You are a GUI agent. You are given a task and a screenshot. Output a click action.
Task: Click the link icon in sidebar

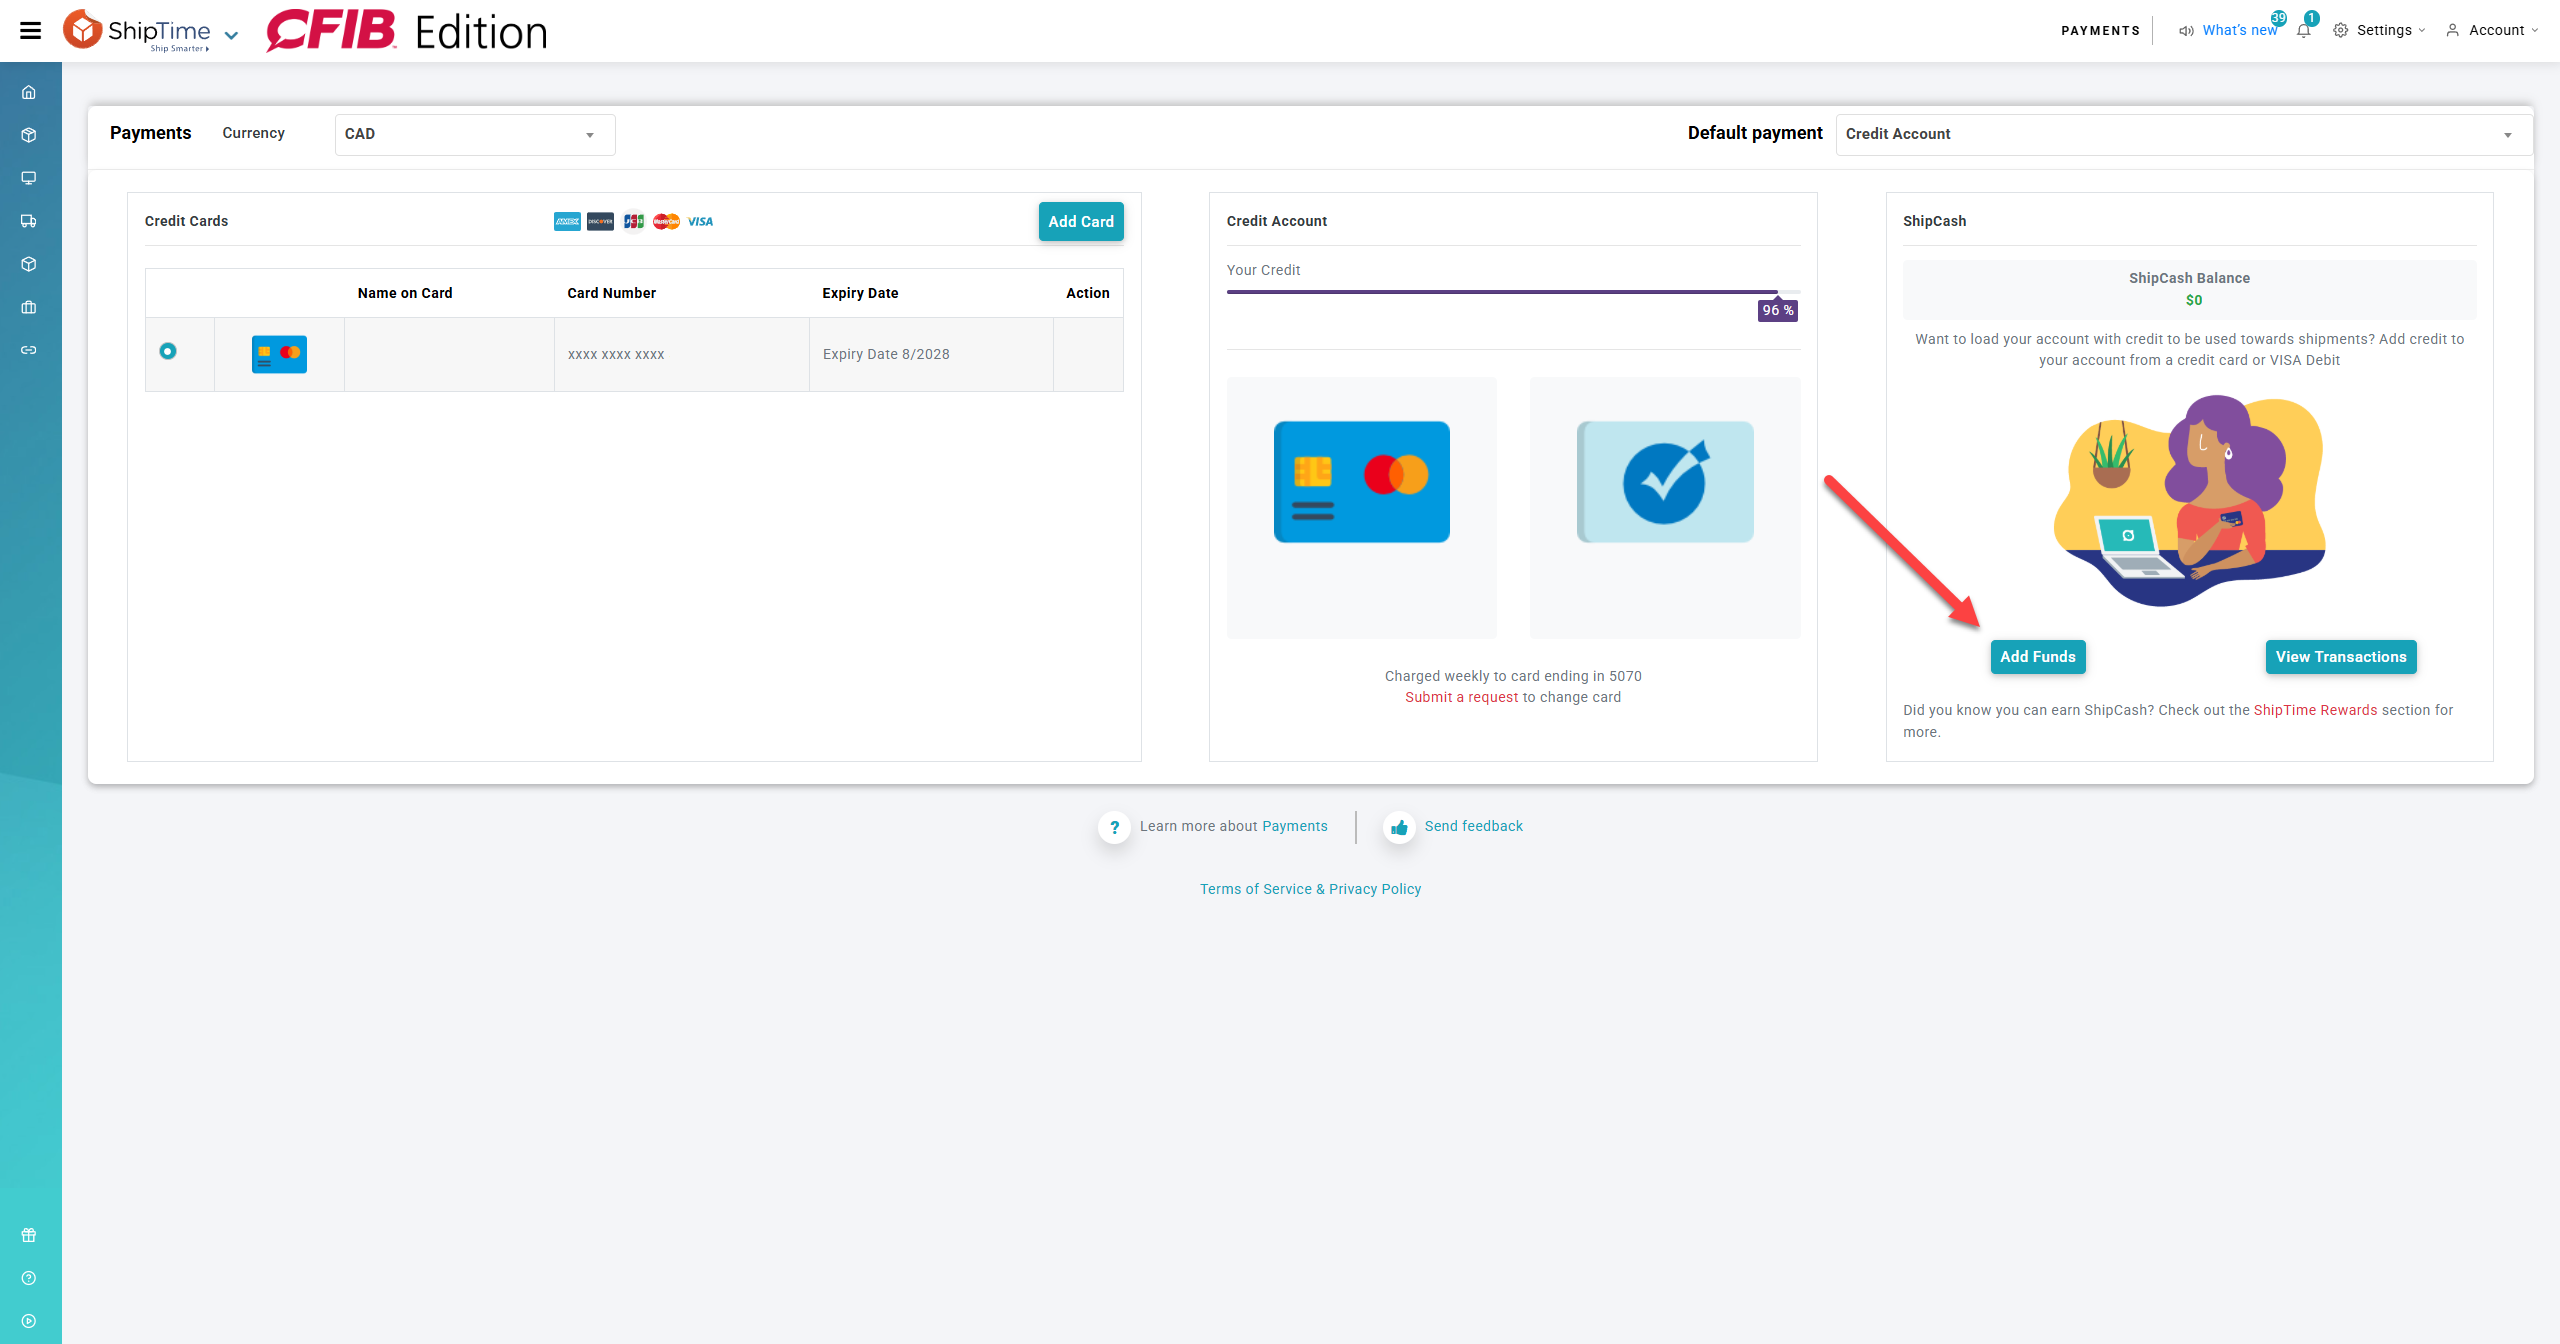point(29,350)
